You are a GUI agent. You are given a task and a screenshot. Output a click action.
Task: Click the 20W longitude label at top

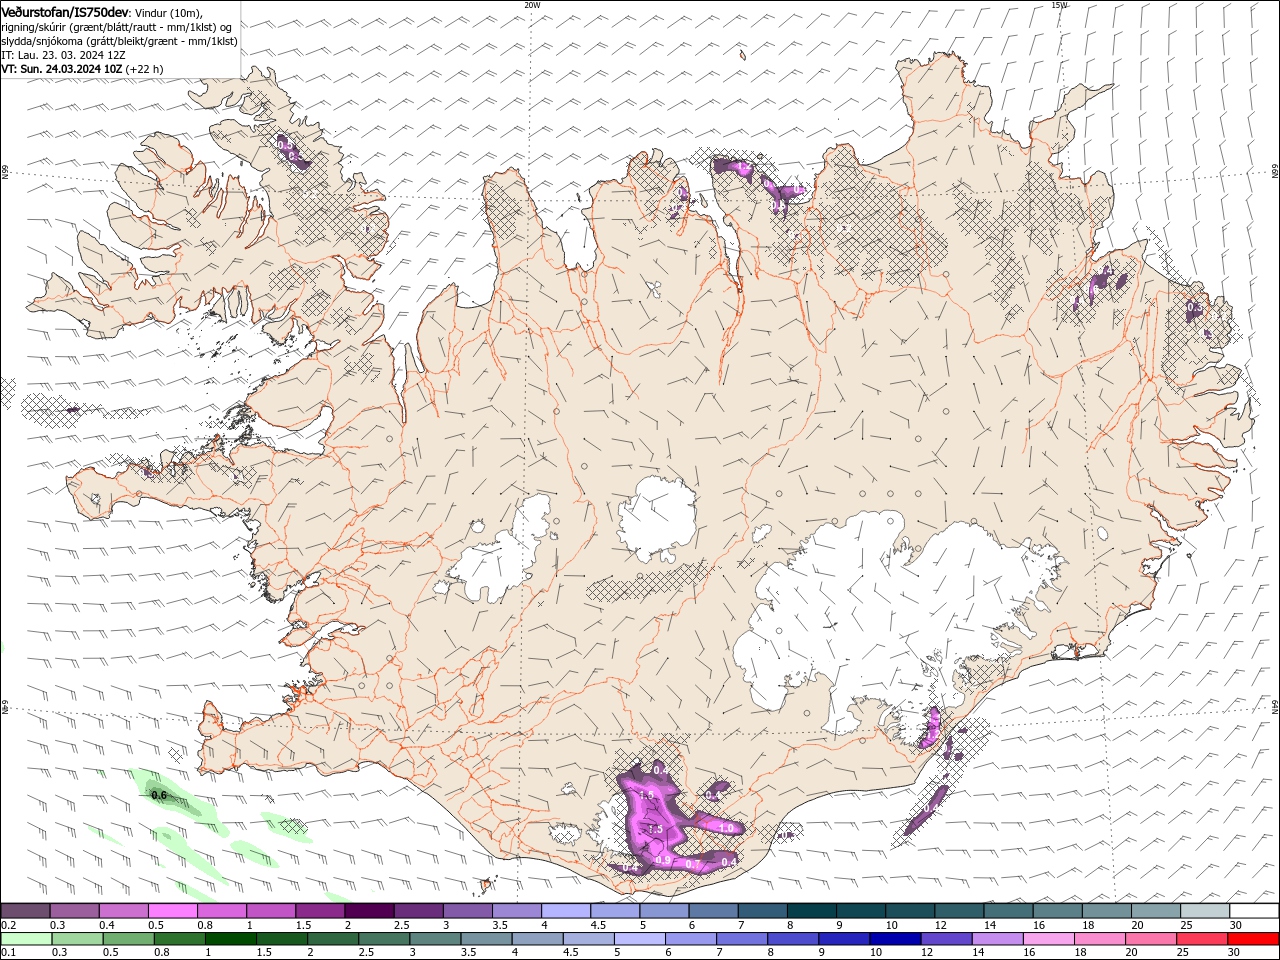532,5
